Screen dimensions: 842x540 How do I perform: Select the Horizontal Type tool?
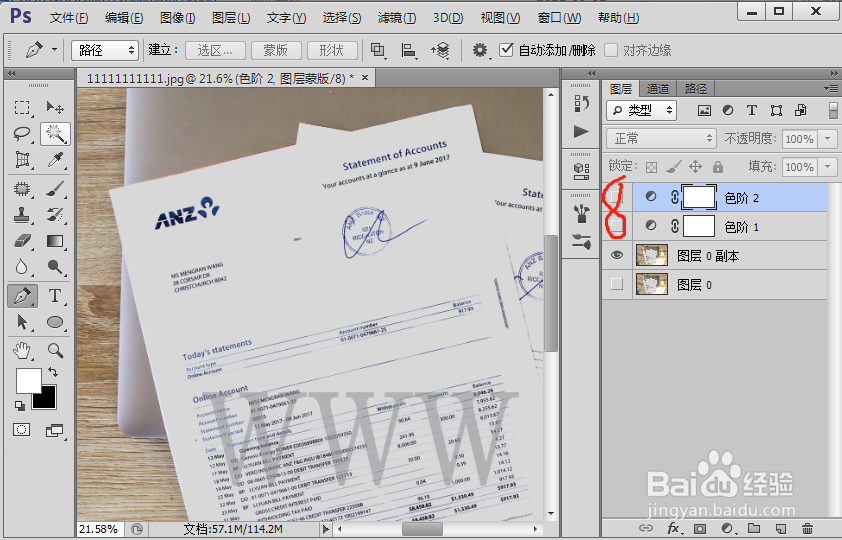click(55, 296)
